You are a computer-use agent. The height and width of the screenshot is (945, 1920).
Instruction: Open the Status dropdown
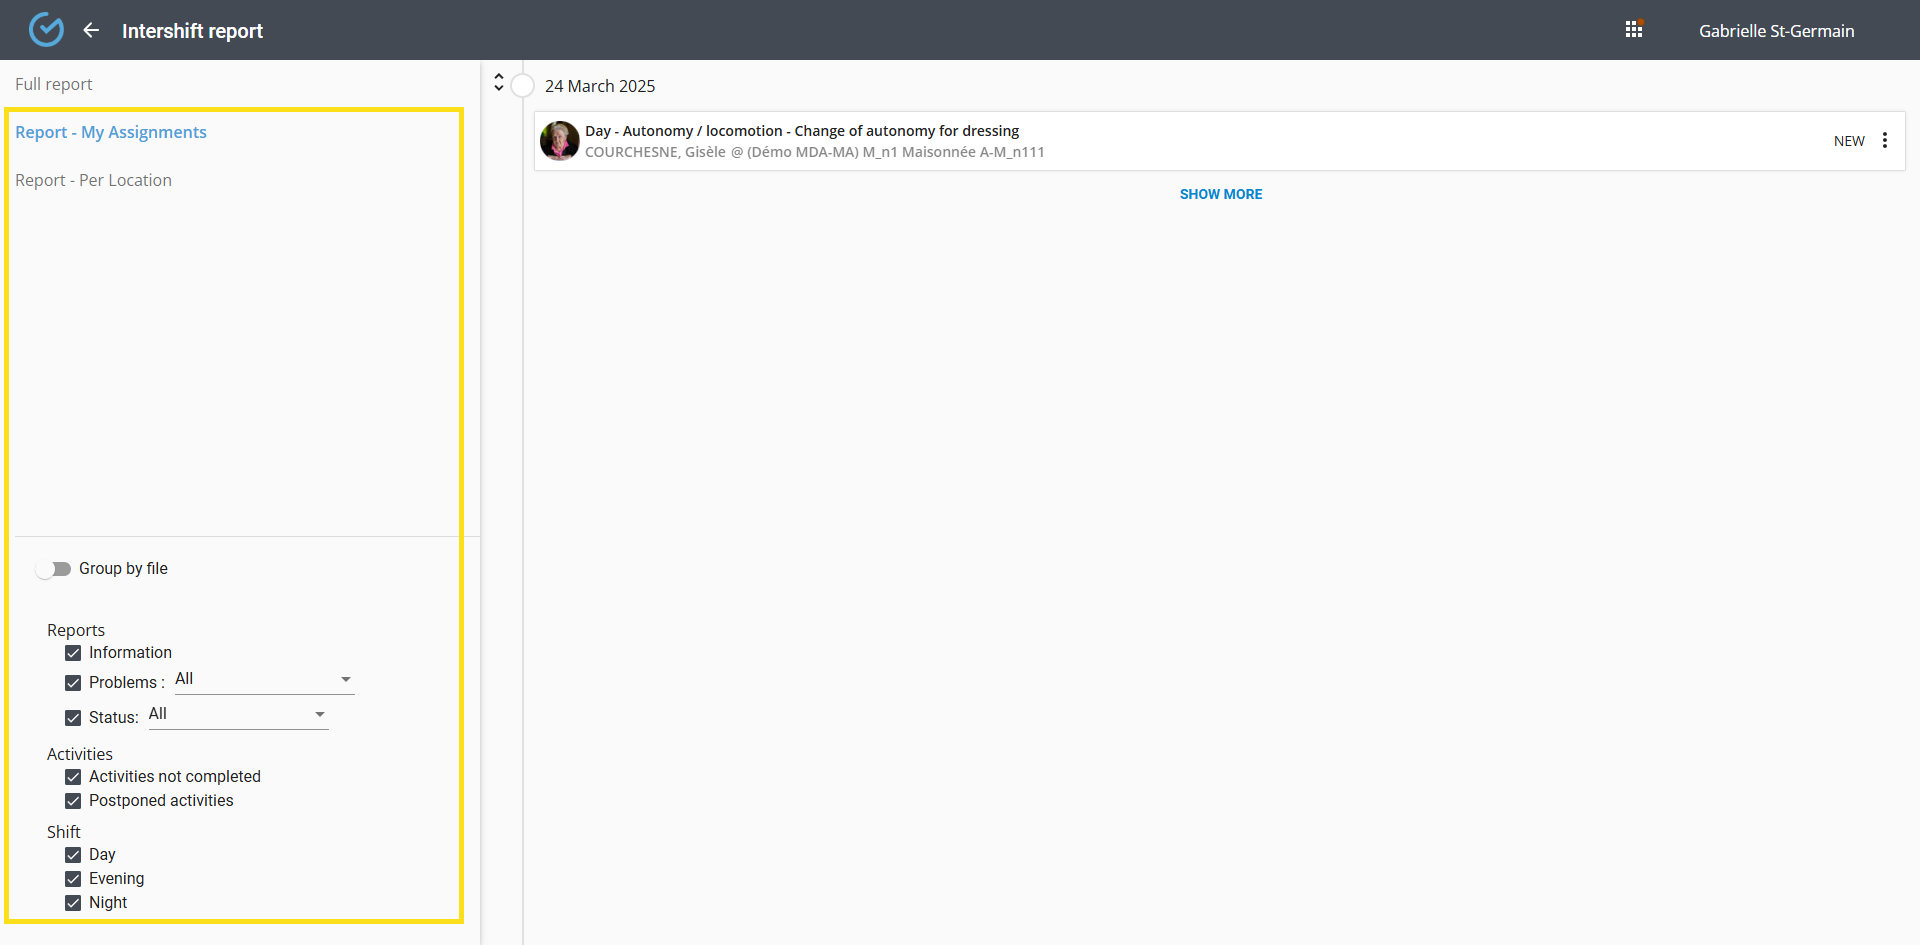[x=238, y=715]
